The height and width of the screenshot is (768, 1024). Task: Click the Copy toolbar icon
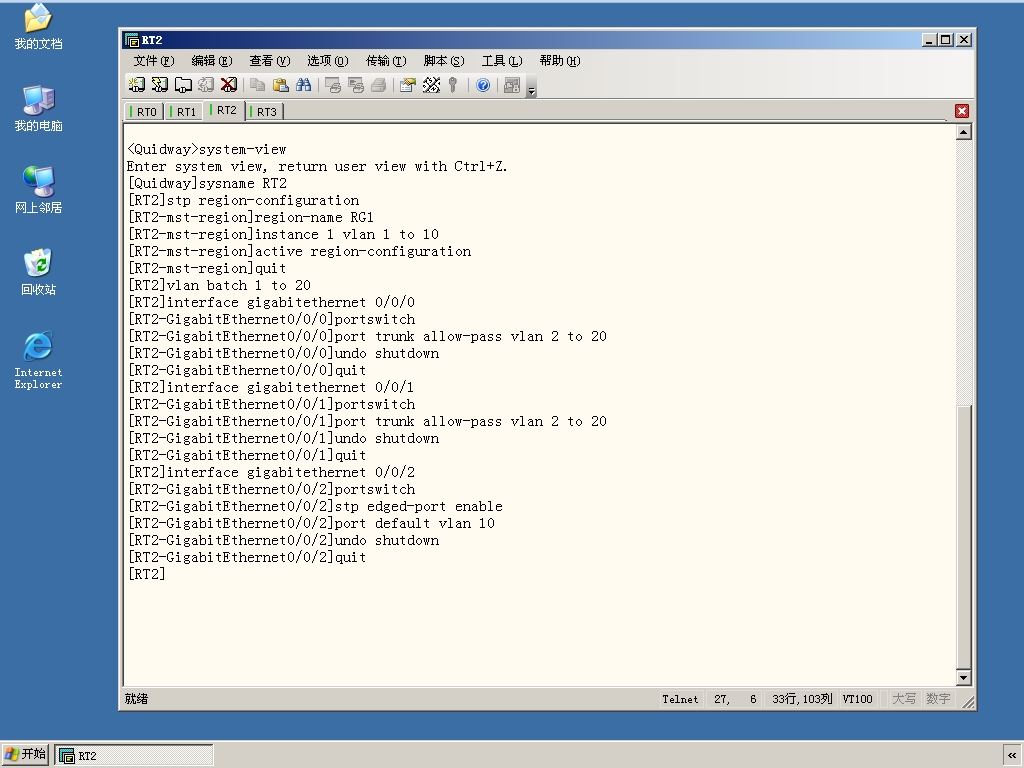[258, 85]
